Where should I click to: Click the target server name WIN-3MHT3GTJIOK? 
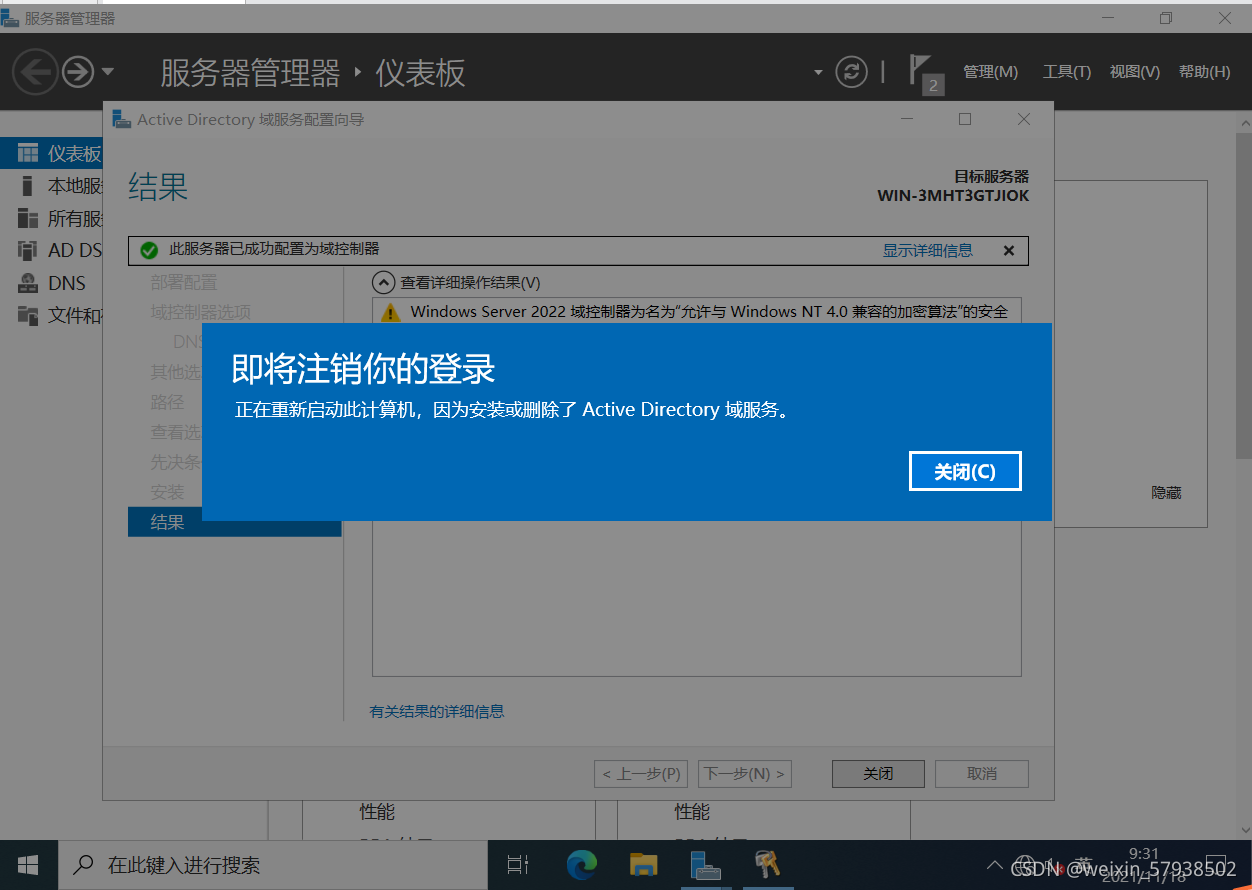tap(953, 196)
